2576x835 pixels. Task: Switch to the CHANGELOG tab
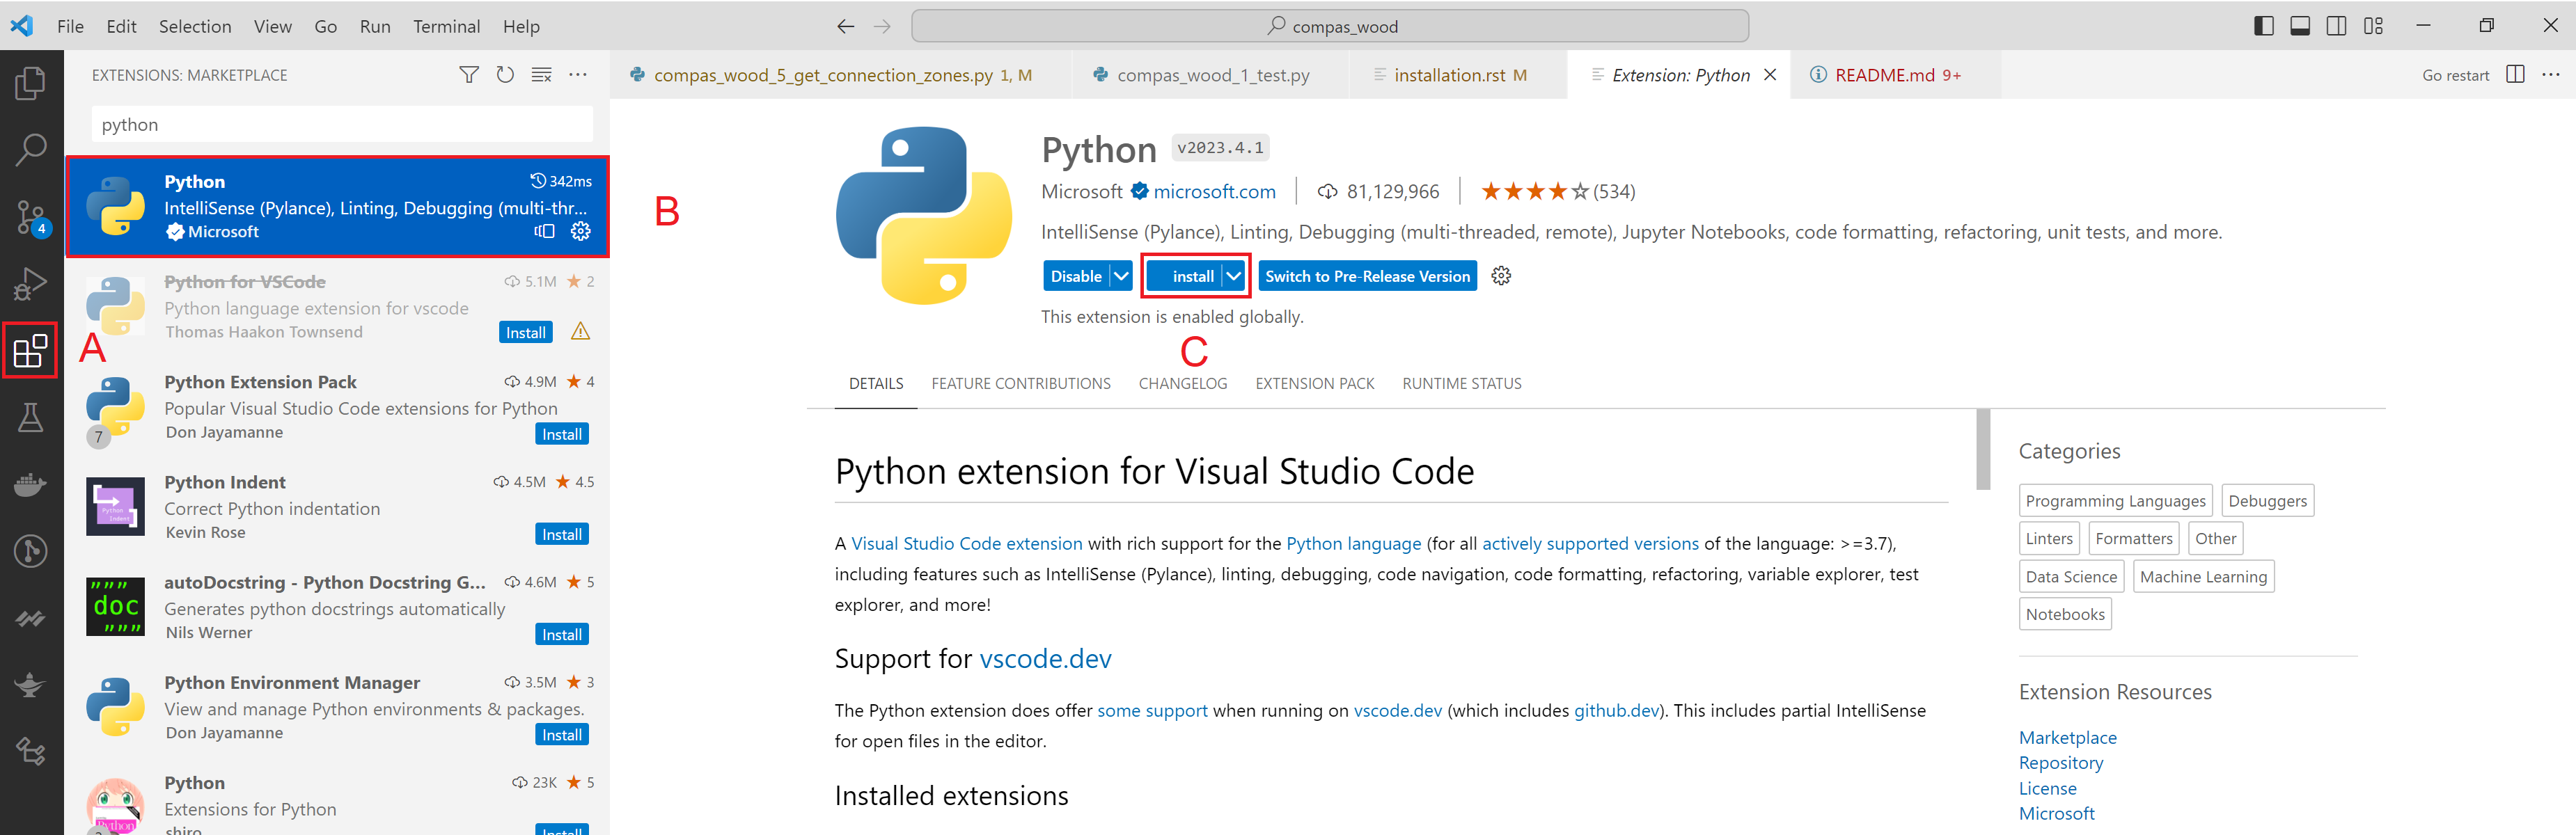tap(1182, 384)
